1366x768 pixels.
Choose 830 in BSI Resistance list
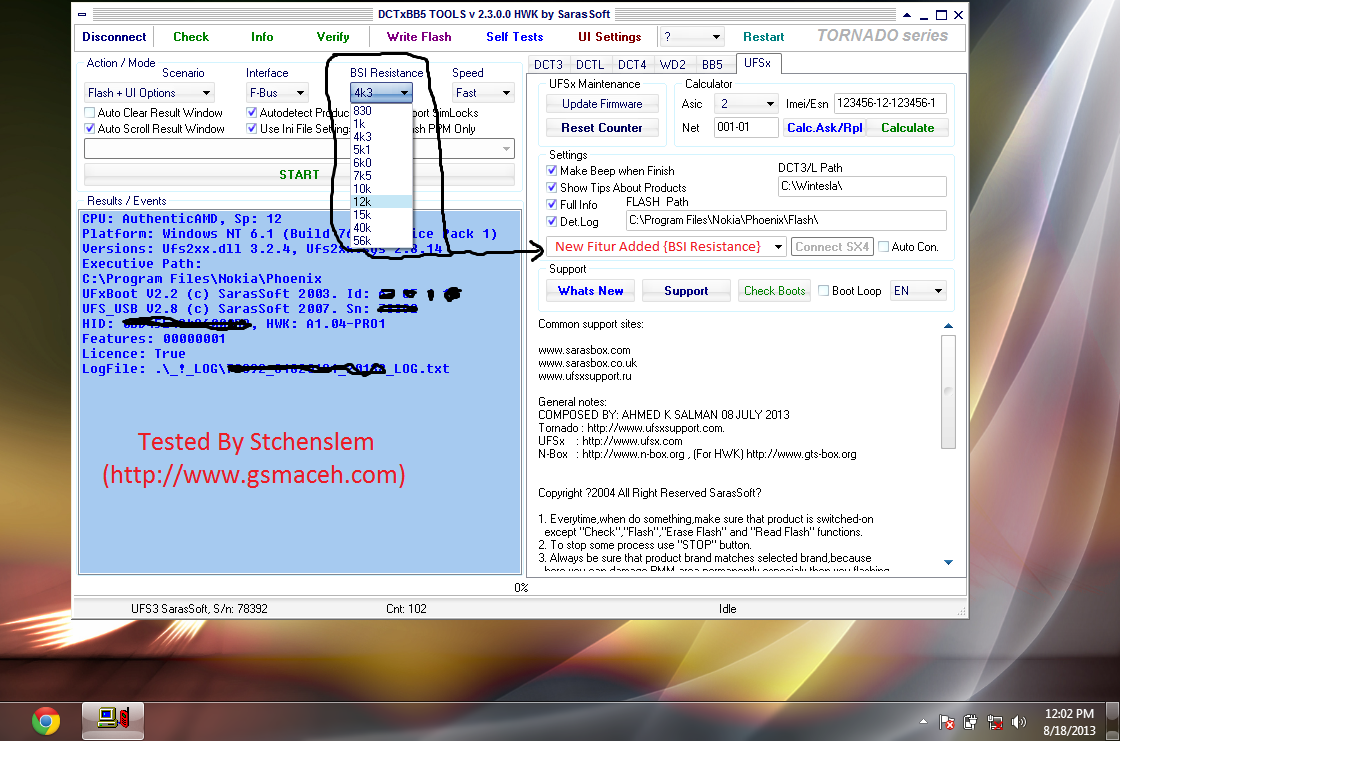(x=381, y=111)
